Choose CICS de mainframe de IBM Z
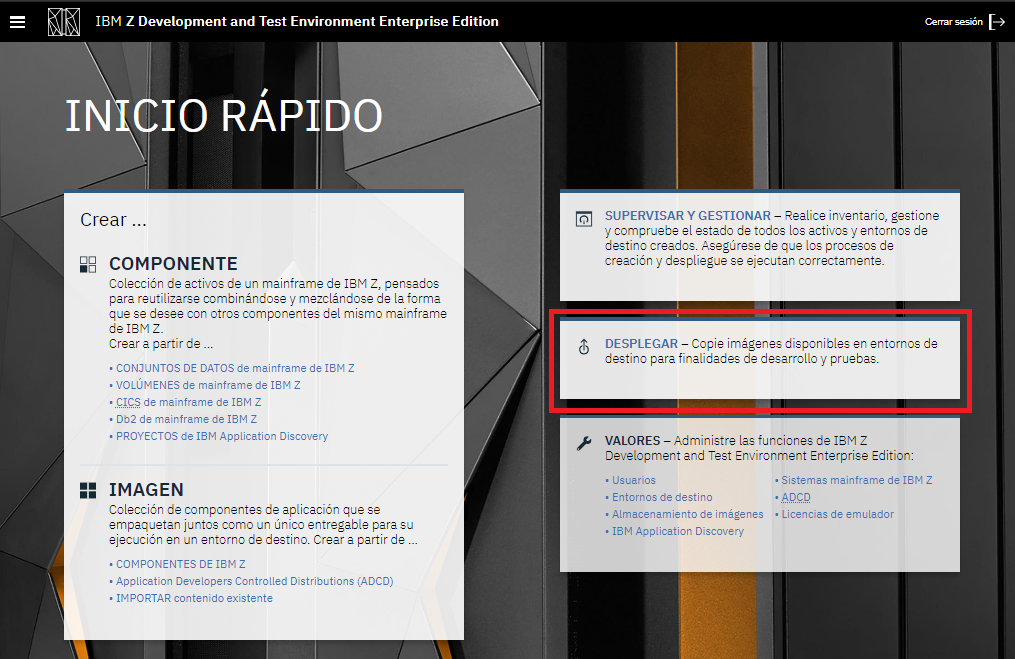1015x659 pixels. (188, 402)
